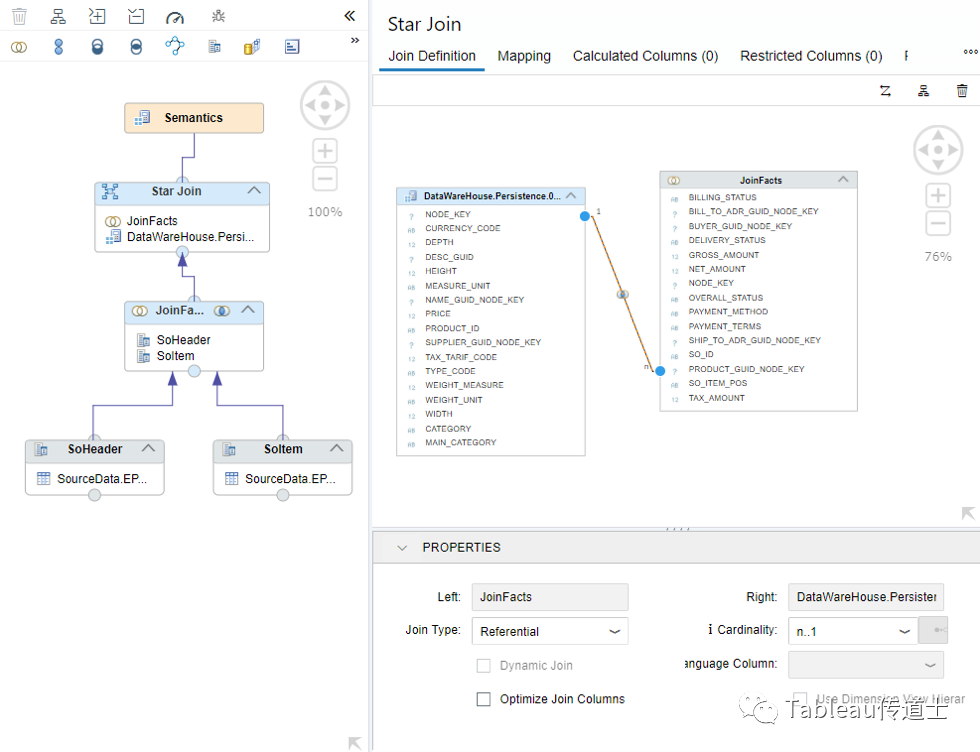Open the debug bug icon
Screen dimensions: 980x752
218,17
